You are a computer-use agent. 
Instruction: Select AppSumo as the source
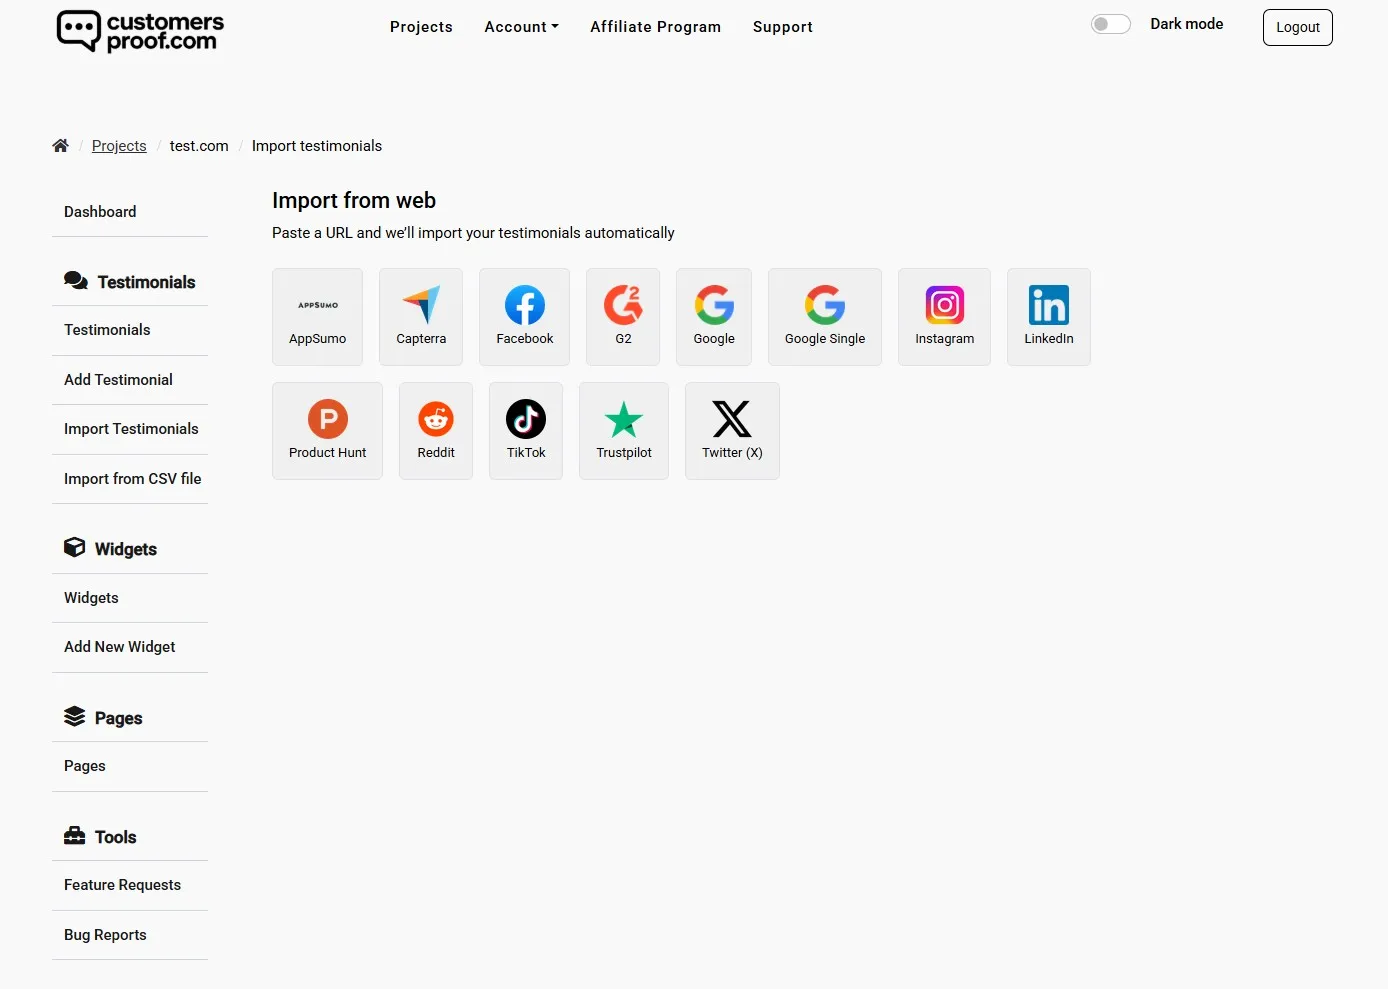[317, 316]
